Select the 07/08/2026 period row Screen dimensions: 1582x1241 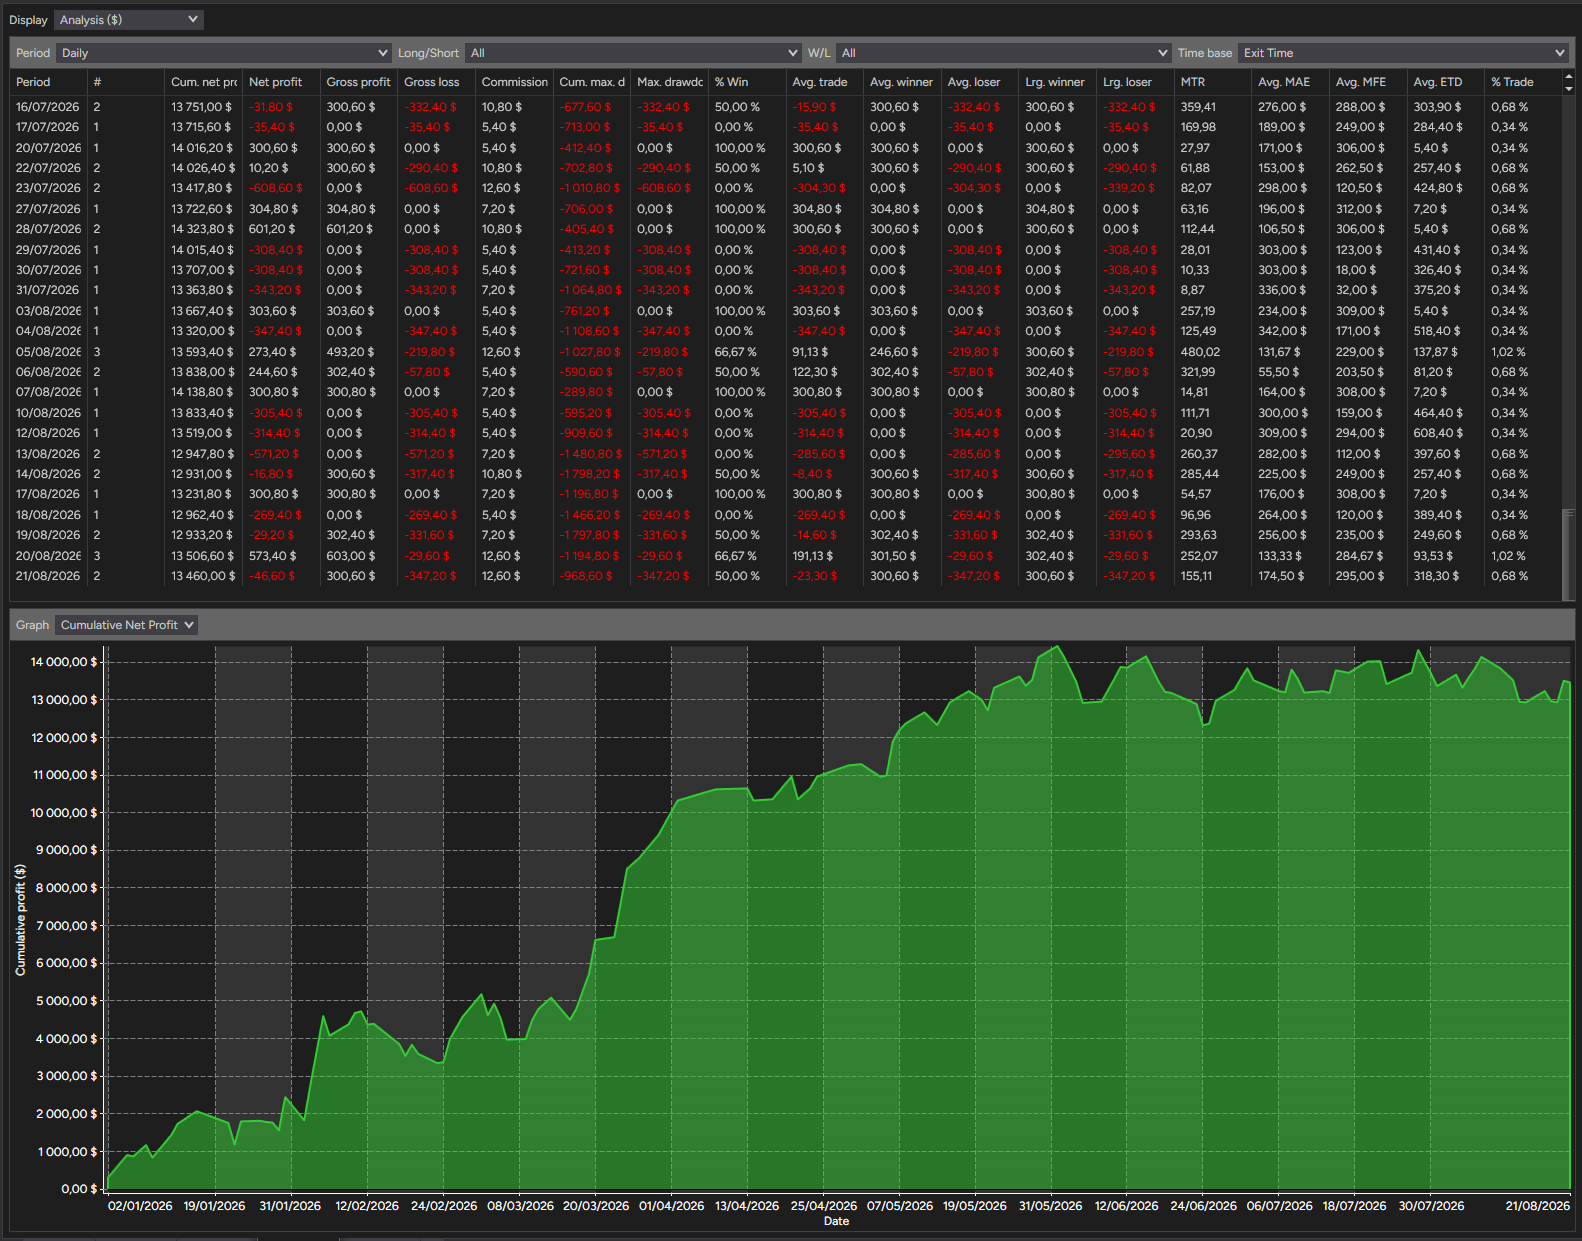(x=785, y=392)
